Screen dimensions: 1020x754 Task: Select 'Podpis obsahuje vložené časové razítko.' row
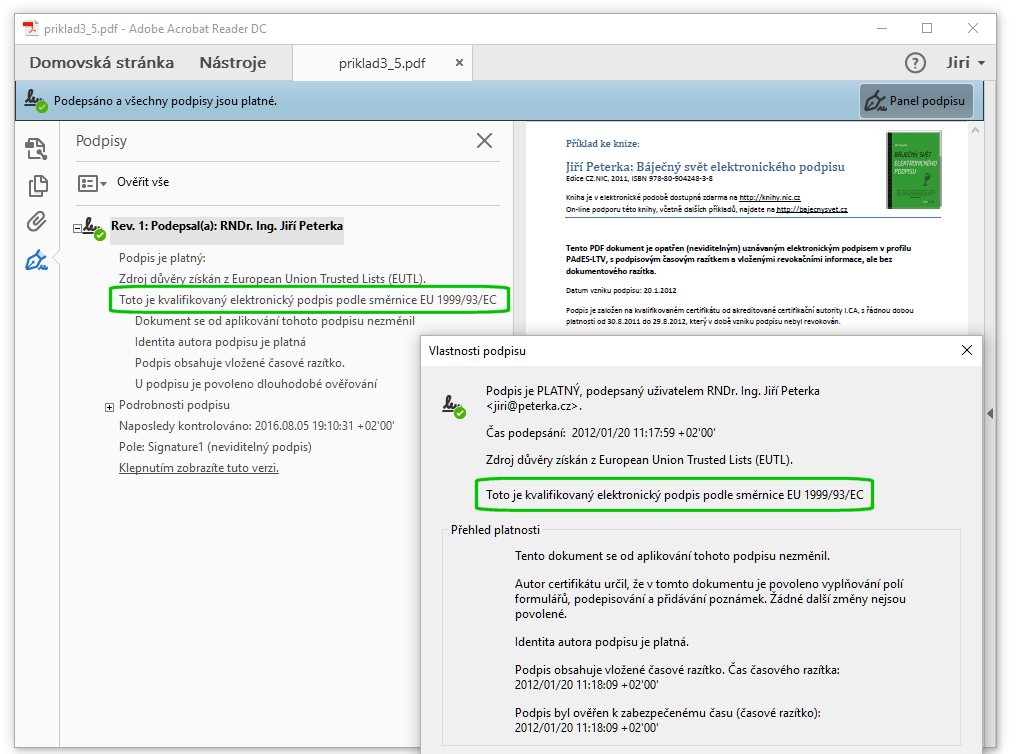click(239, 363)
